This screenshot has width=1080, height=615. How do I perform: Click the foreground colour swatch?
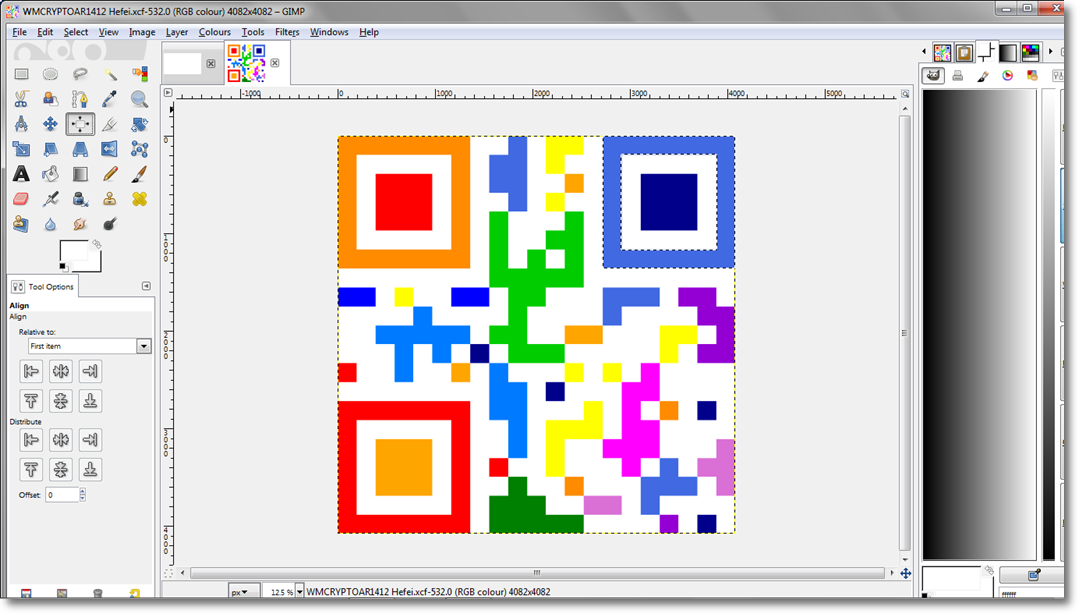click(x=73, y=251)
